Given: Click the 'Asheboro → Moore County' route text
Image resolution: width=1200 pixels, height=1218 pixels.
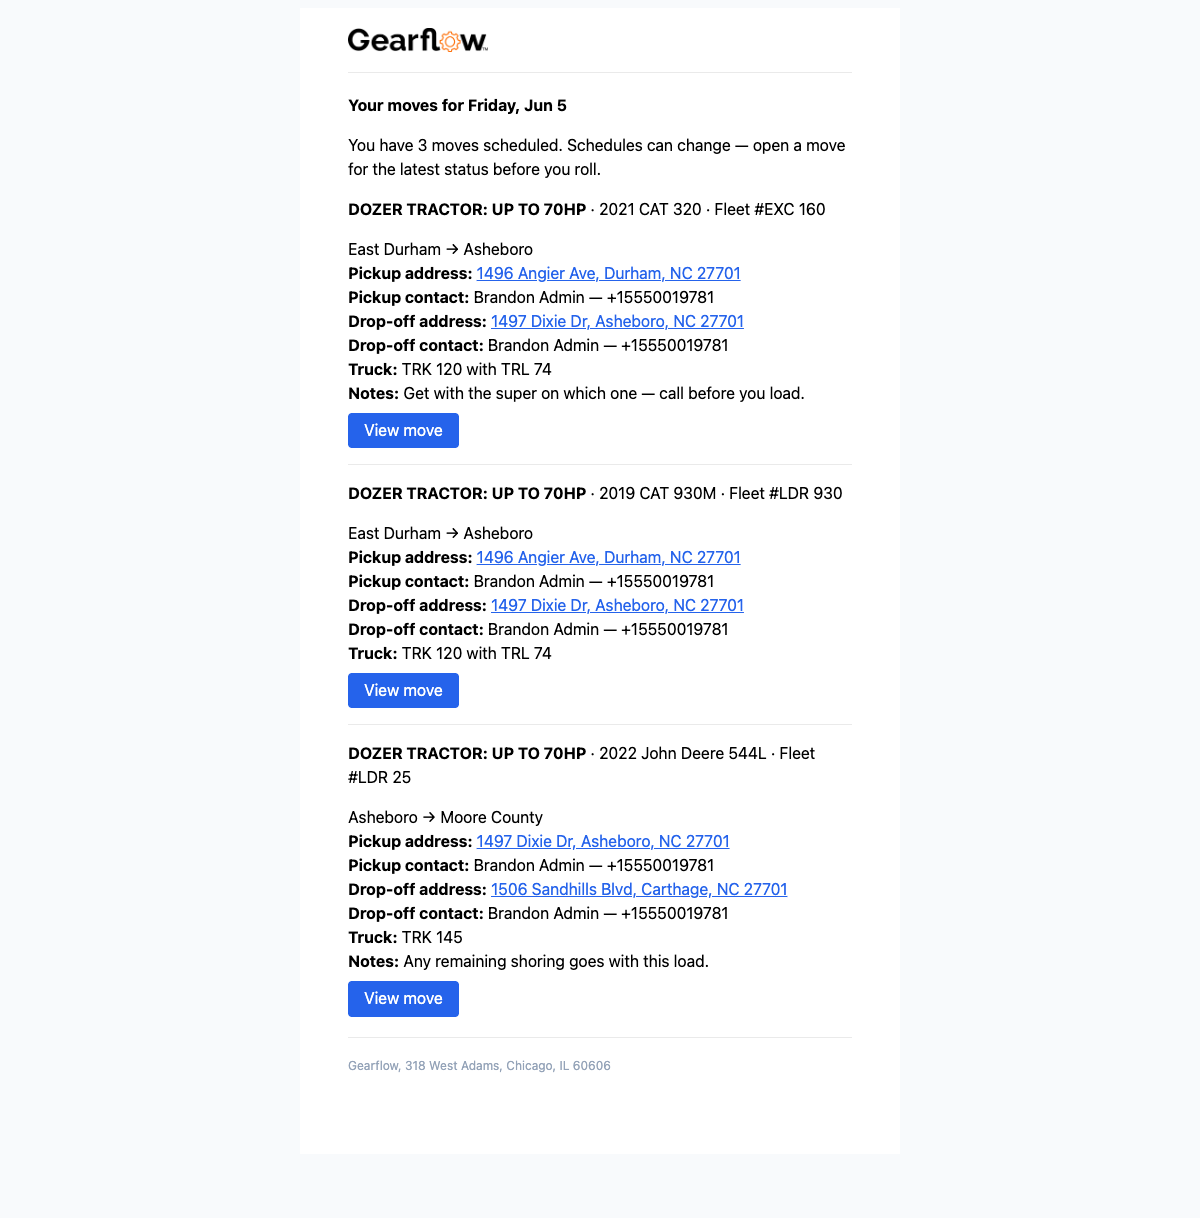Looking at the screenshot, I should pos(445,817).
